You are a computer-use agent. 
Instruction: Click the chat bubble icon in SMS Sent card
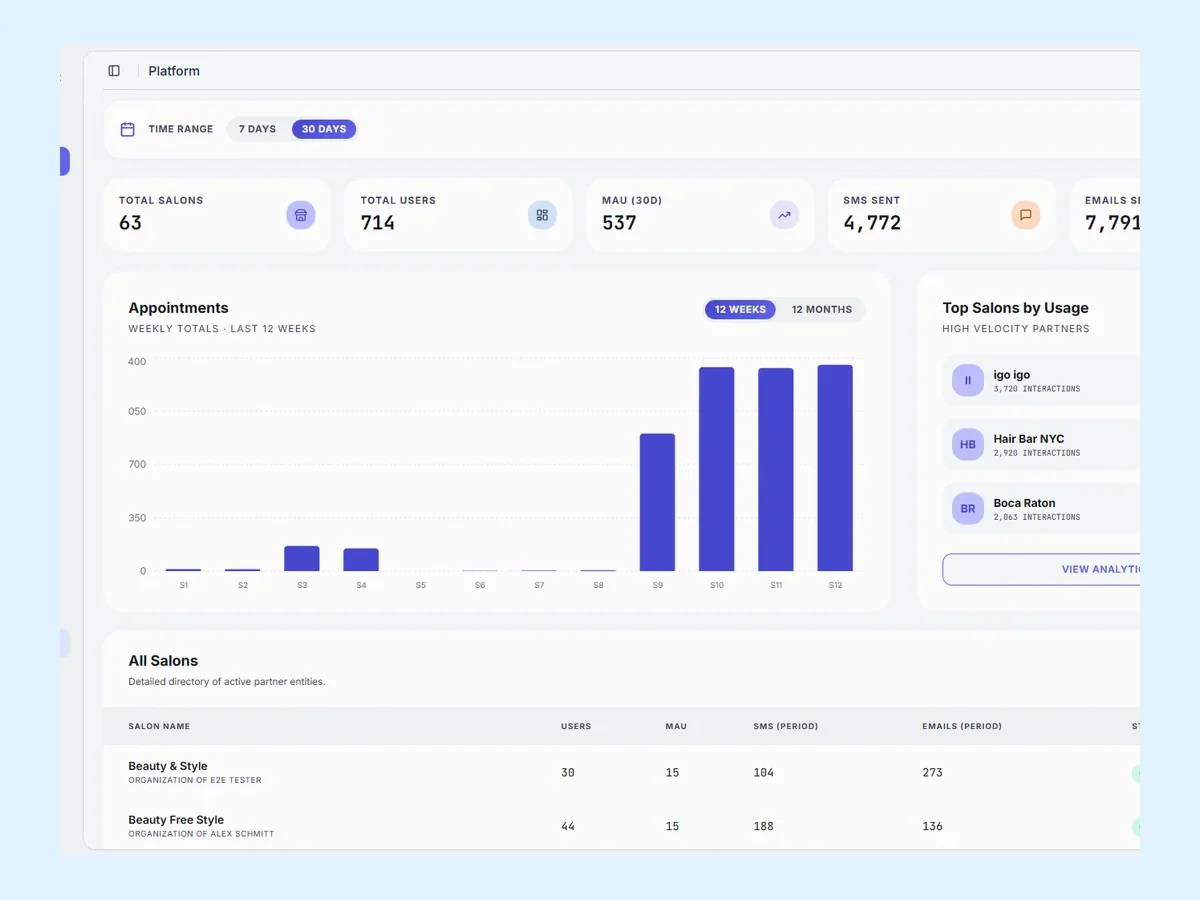[x=1025, y=215]
